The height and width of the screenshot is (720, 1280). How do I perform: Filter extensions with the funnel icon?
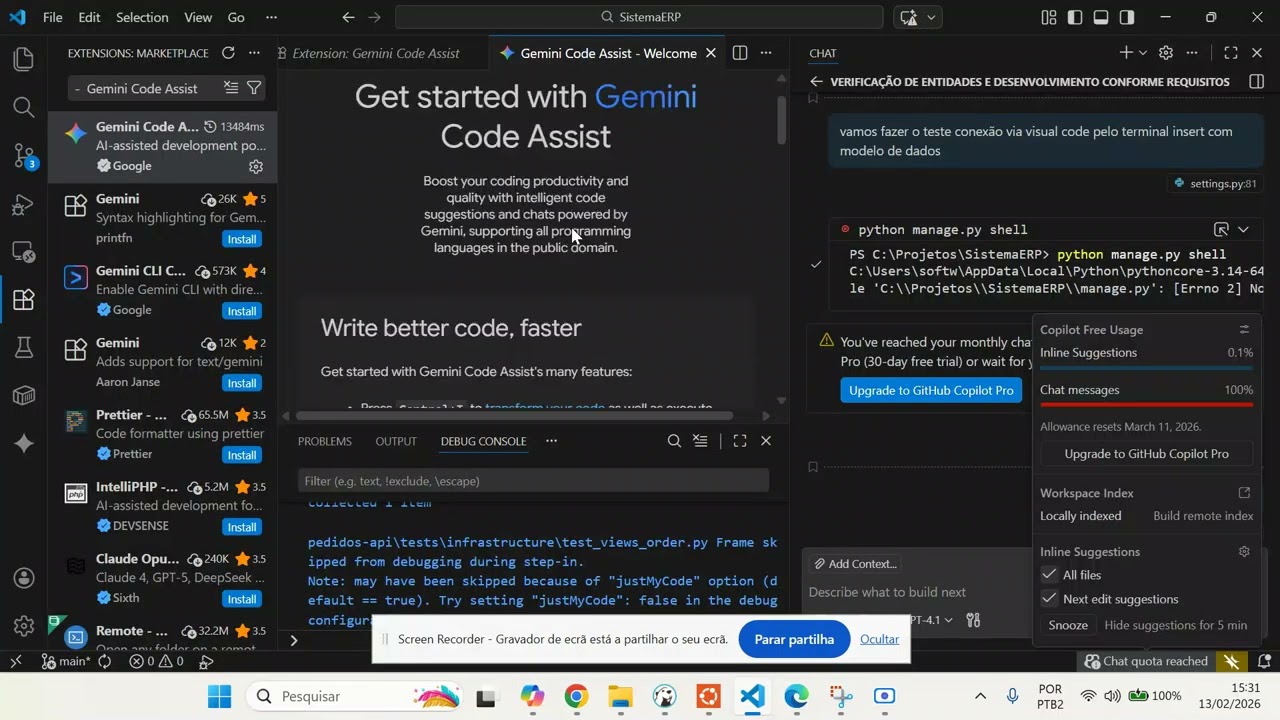click(x=254, y=88)
